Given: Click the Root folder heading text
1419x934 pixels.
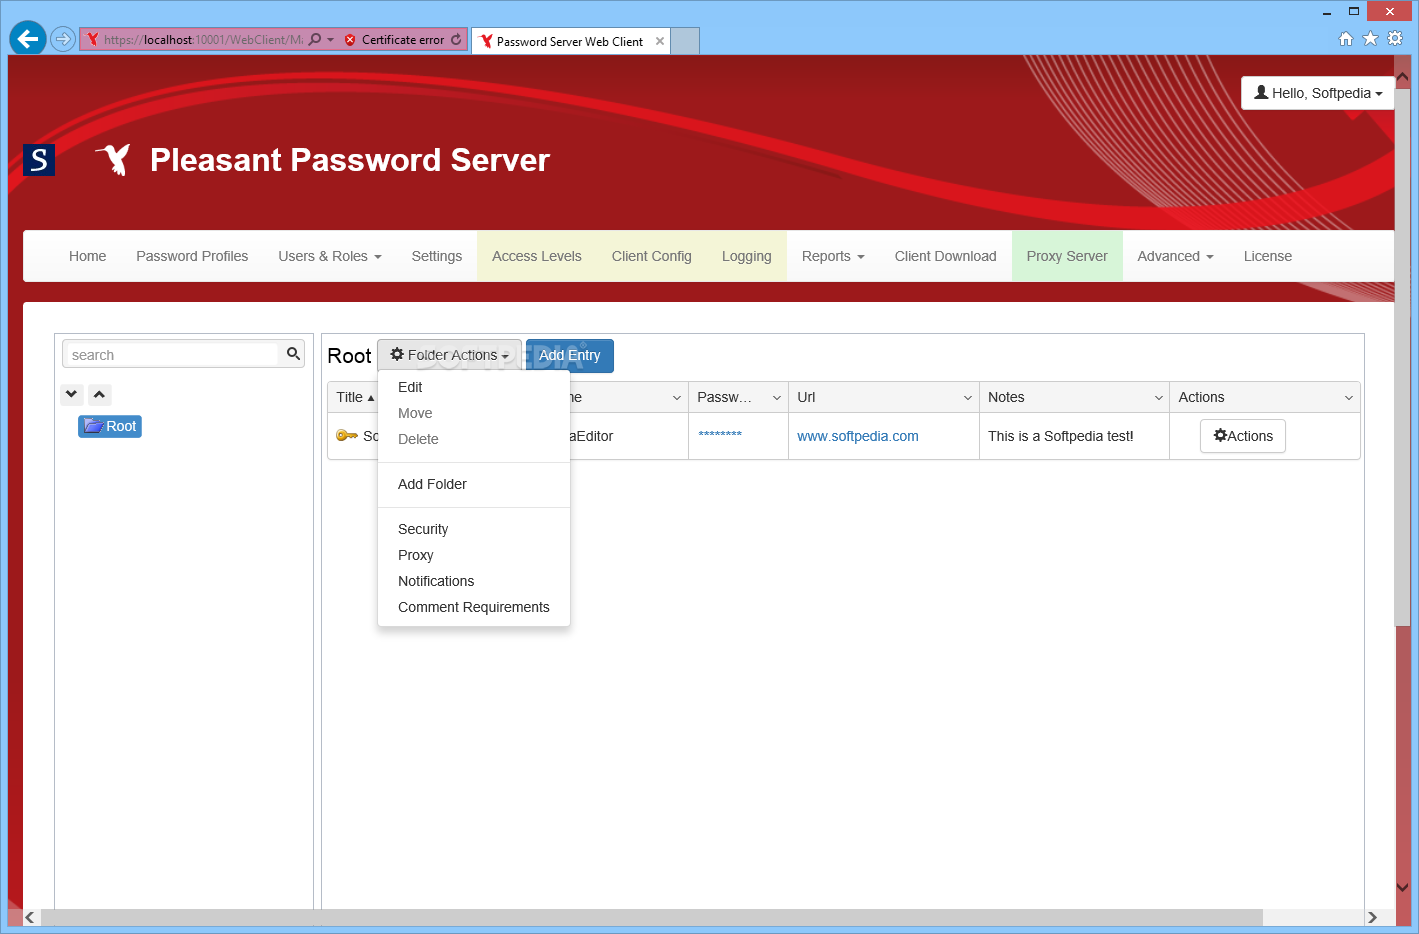Looking at the screenshot, I should [349, 356].
